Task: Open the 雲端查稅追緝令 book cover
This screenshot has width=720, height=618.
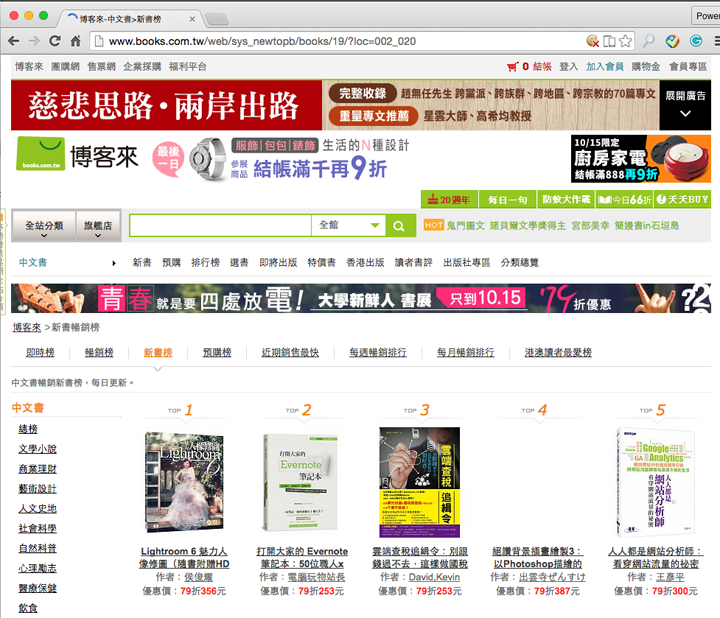Action: click(x=420, y=482)
